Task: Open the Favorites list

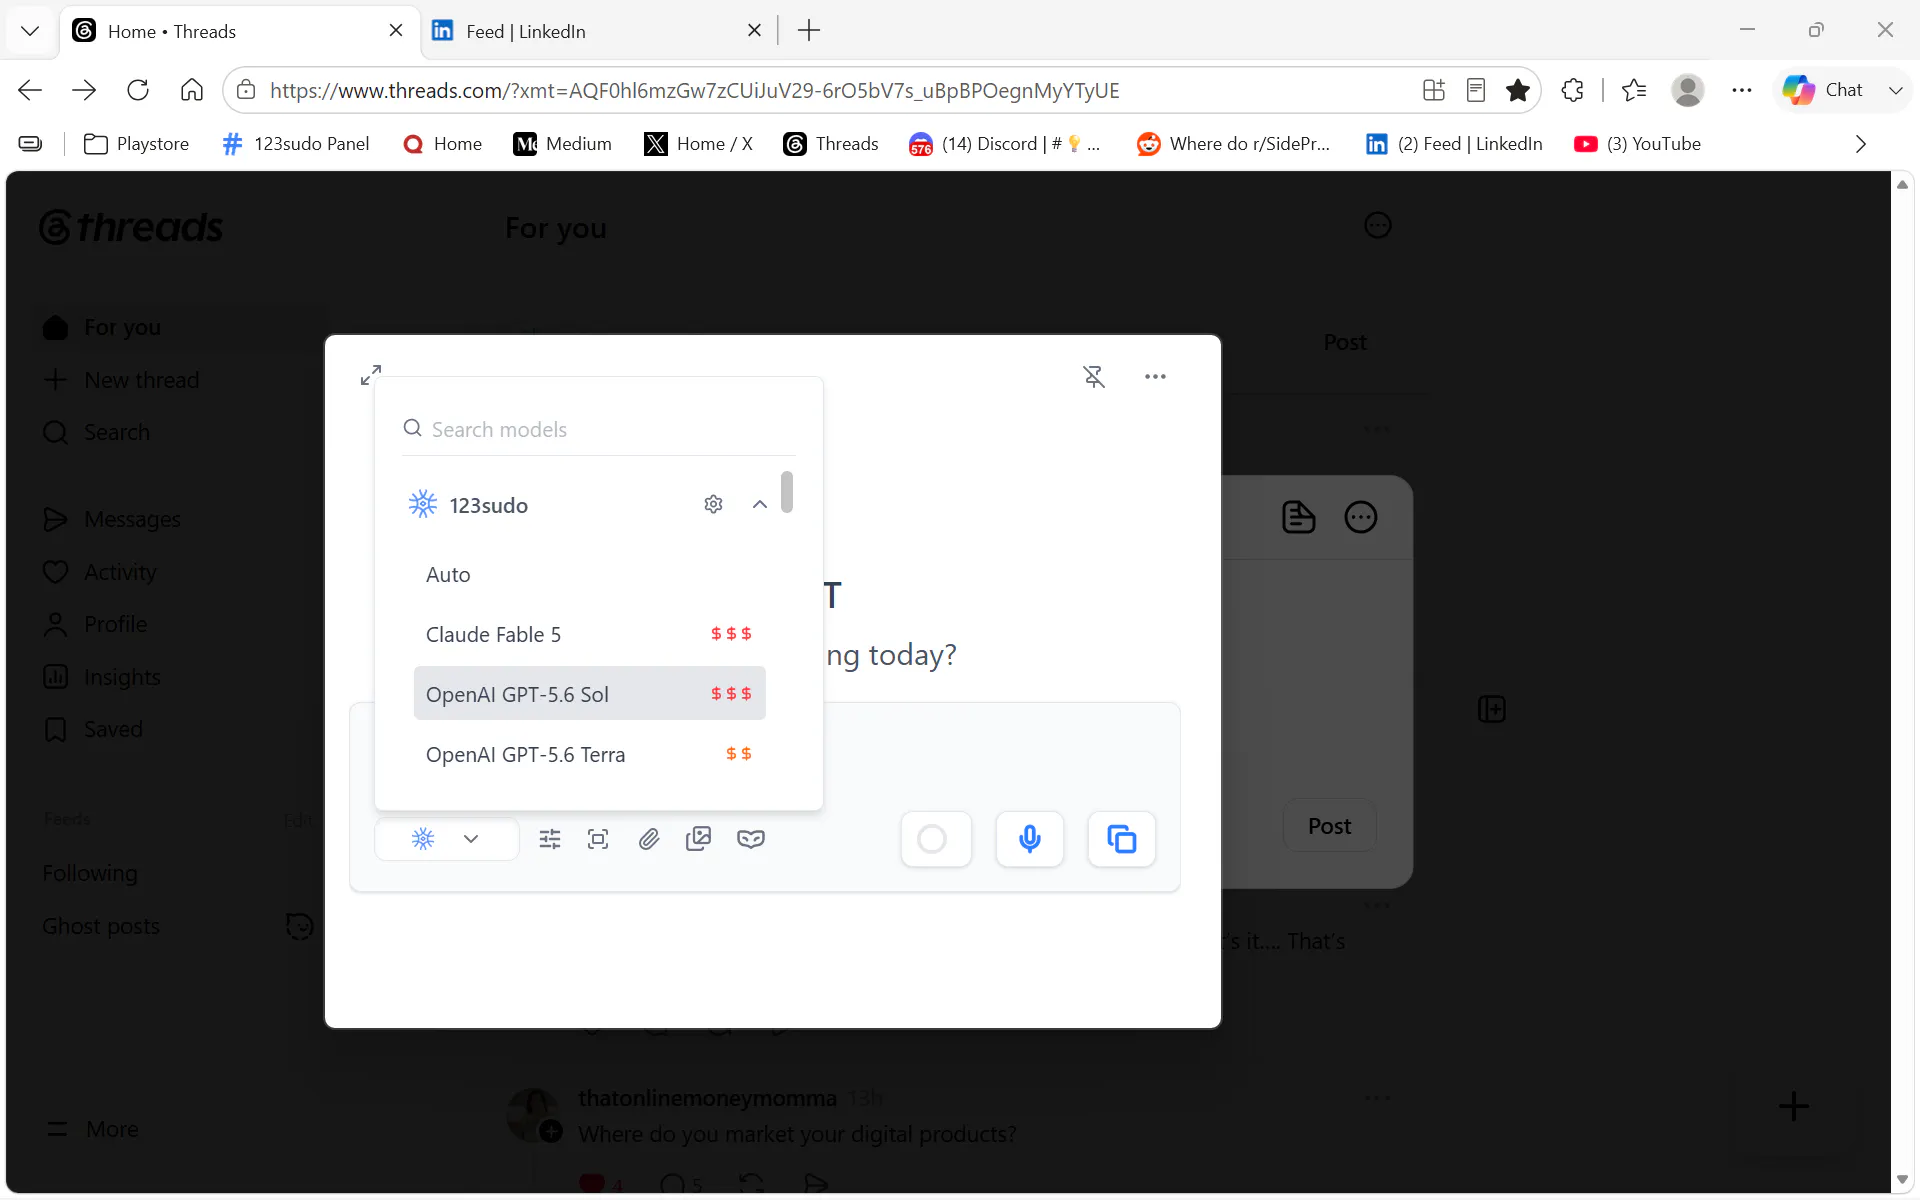Action: pyautogui.click(x=1634, y=90)
